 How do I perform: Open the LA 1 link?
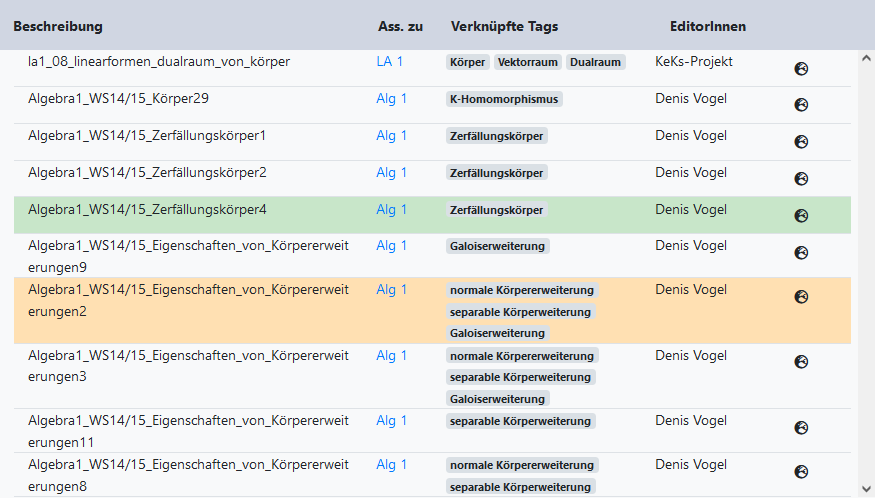coord(390,62)
